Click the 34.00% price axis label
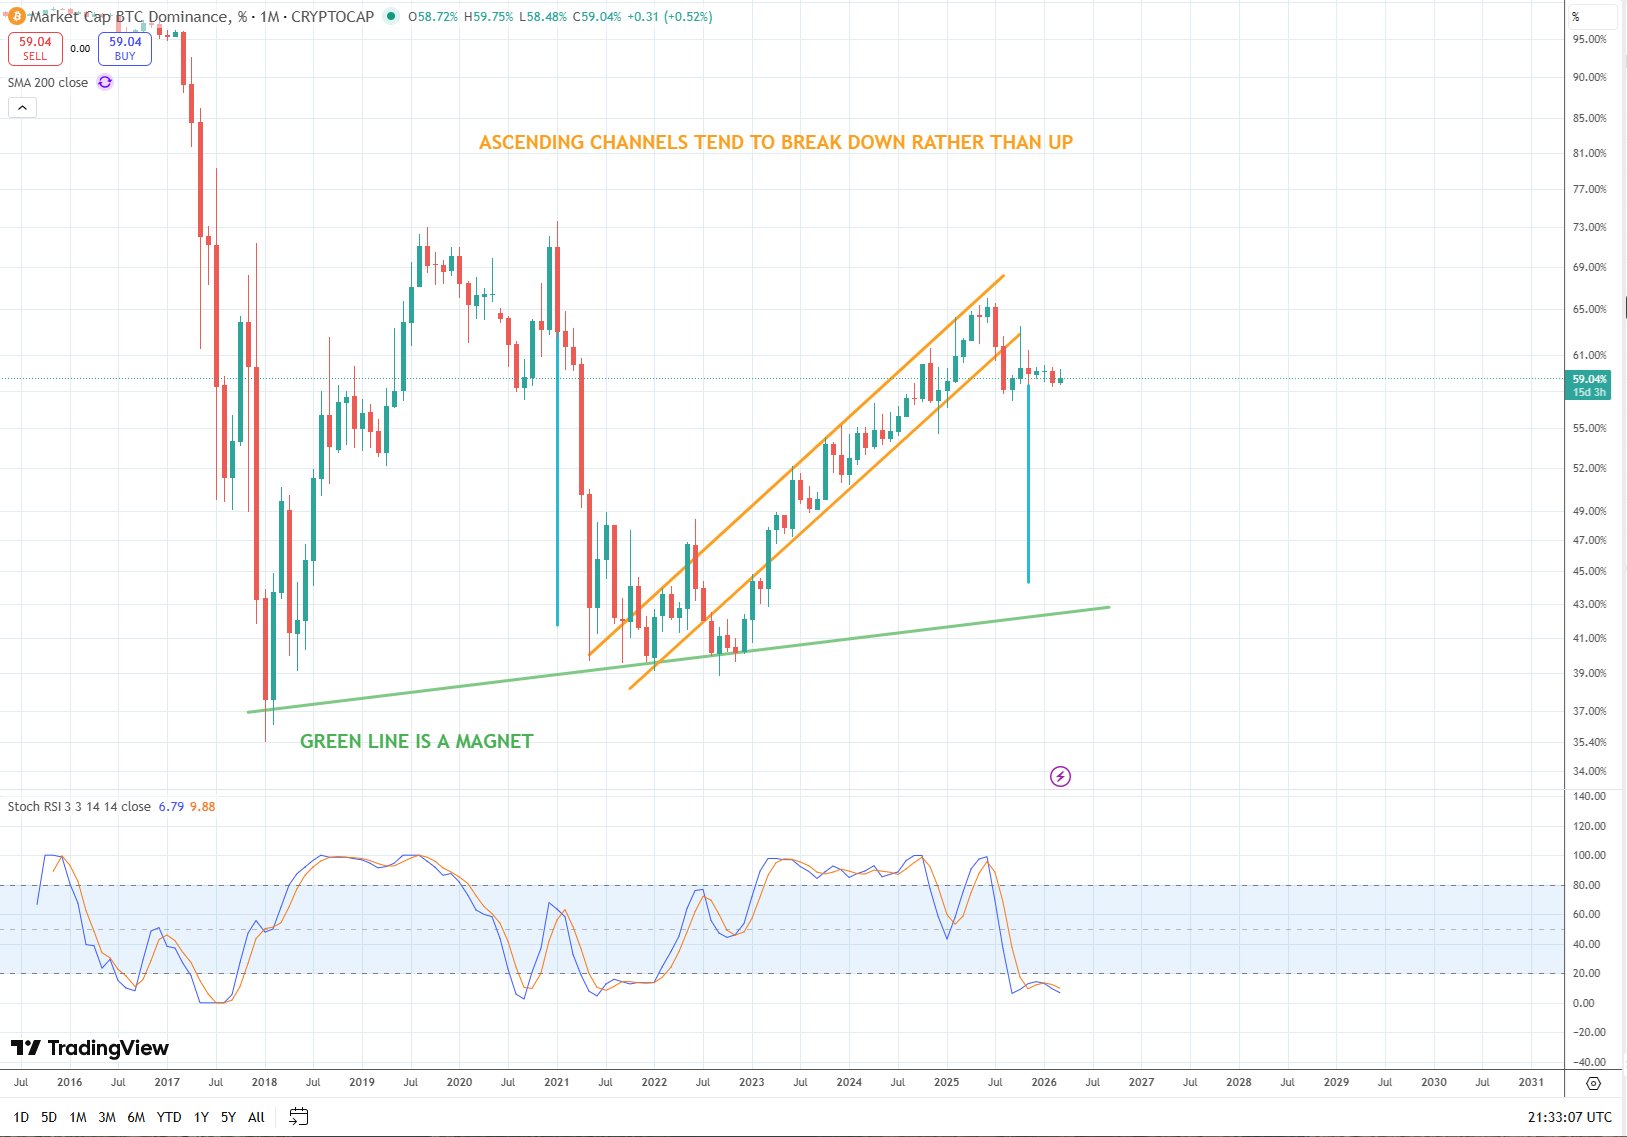Viewport: 1627px width, 1137px height. pos(1590,771)
